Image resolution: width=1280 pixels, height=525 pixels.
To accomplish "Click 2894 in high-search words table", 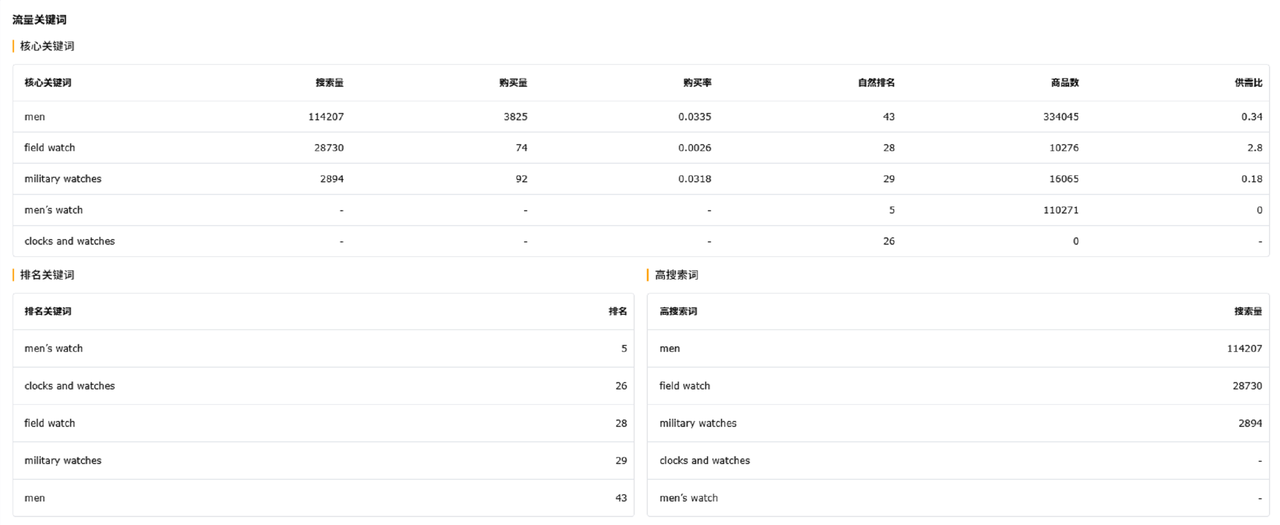I will pos(1250,423).
